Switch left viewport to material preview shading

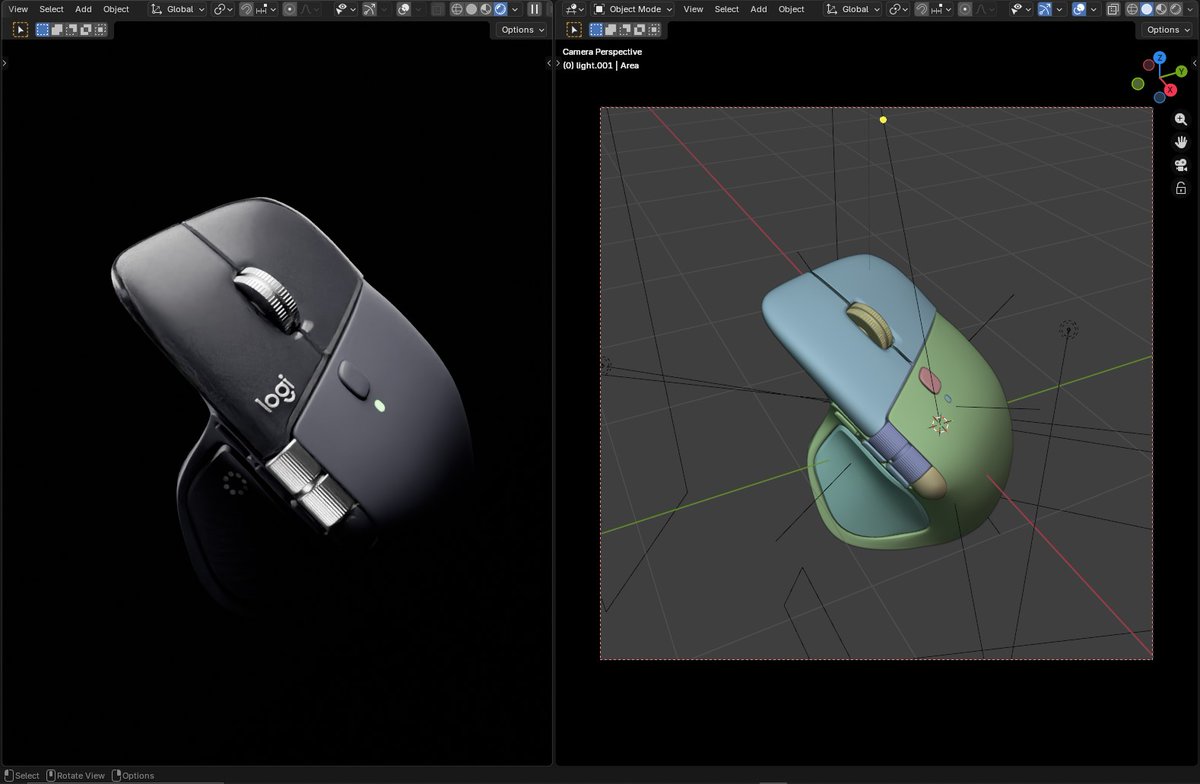point(485,9)
